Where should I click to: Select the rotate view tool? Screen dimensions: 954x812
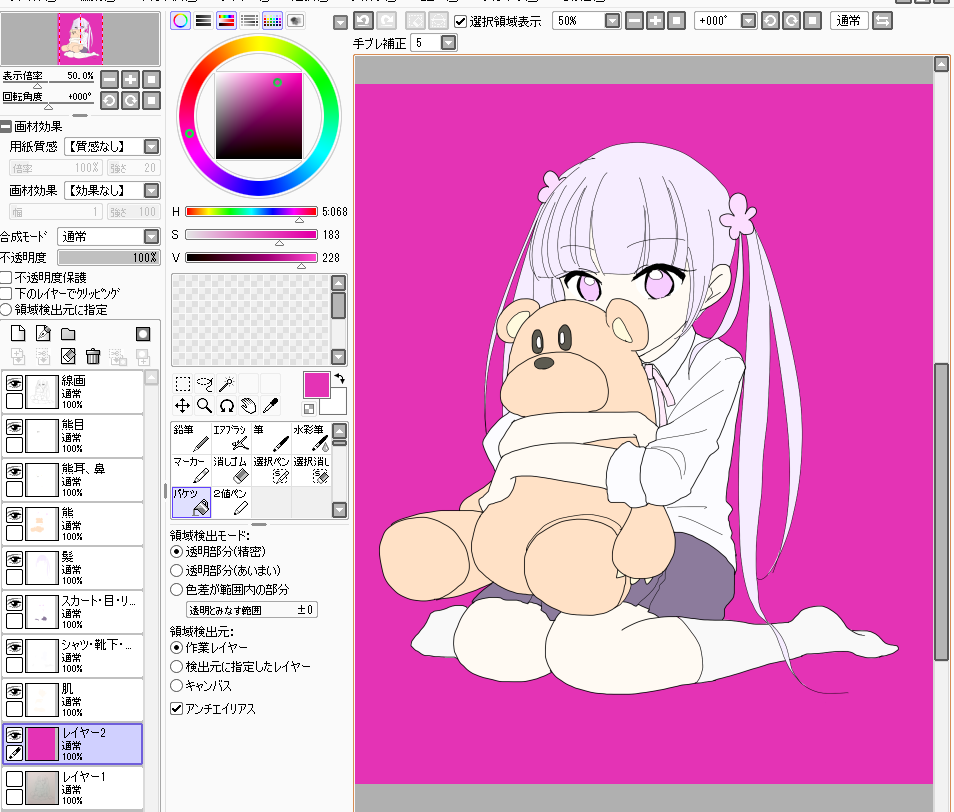(226, 406)
